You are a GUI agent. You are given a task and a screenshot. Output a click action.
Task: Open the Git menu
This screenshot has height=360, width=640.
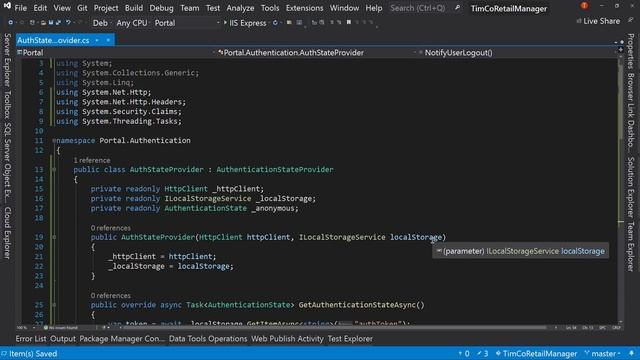tap(82, 8)
